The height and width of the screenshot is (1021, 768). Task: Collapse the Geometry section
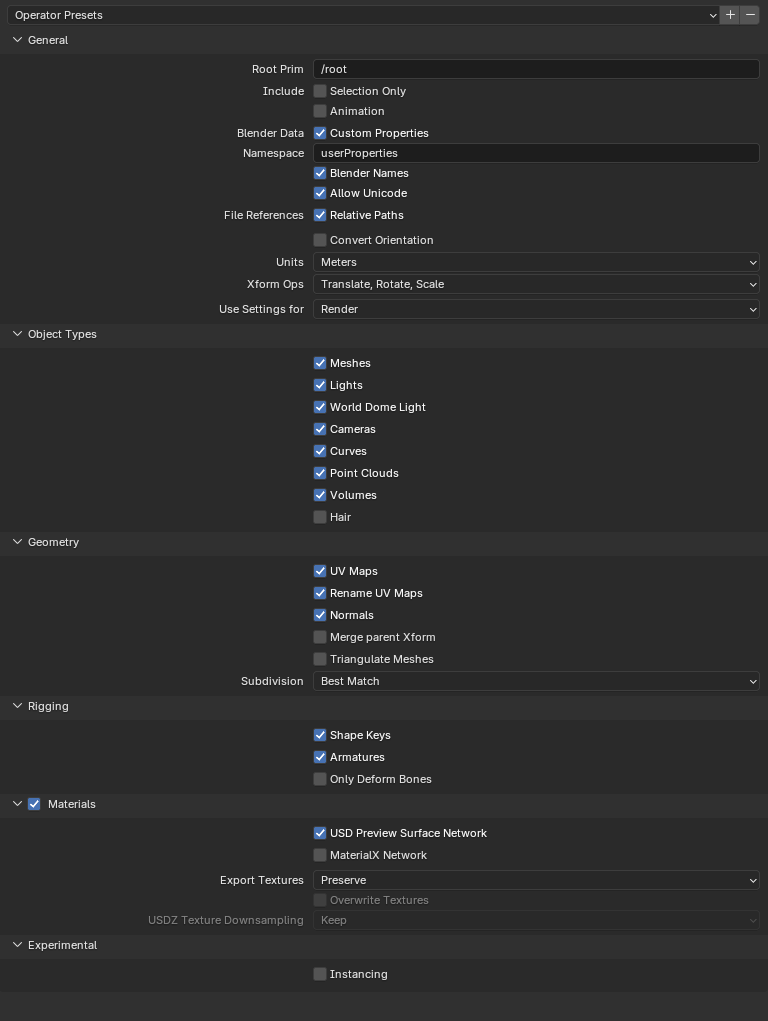(17, 542)
